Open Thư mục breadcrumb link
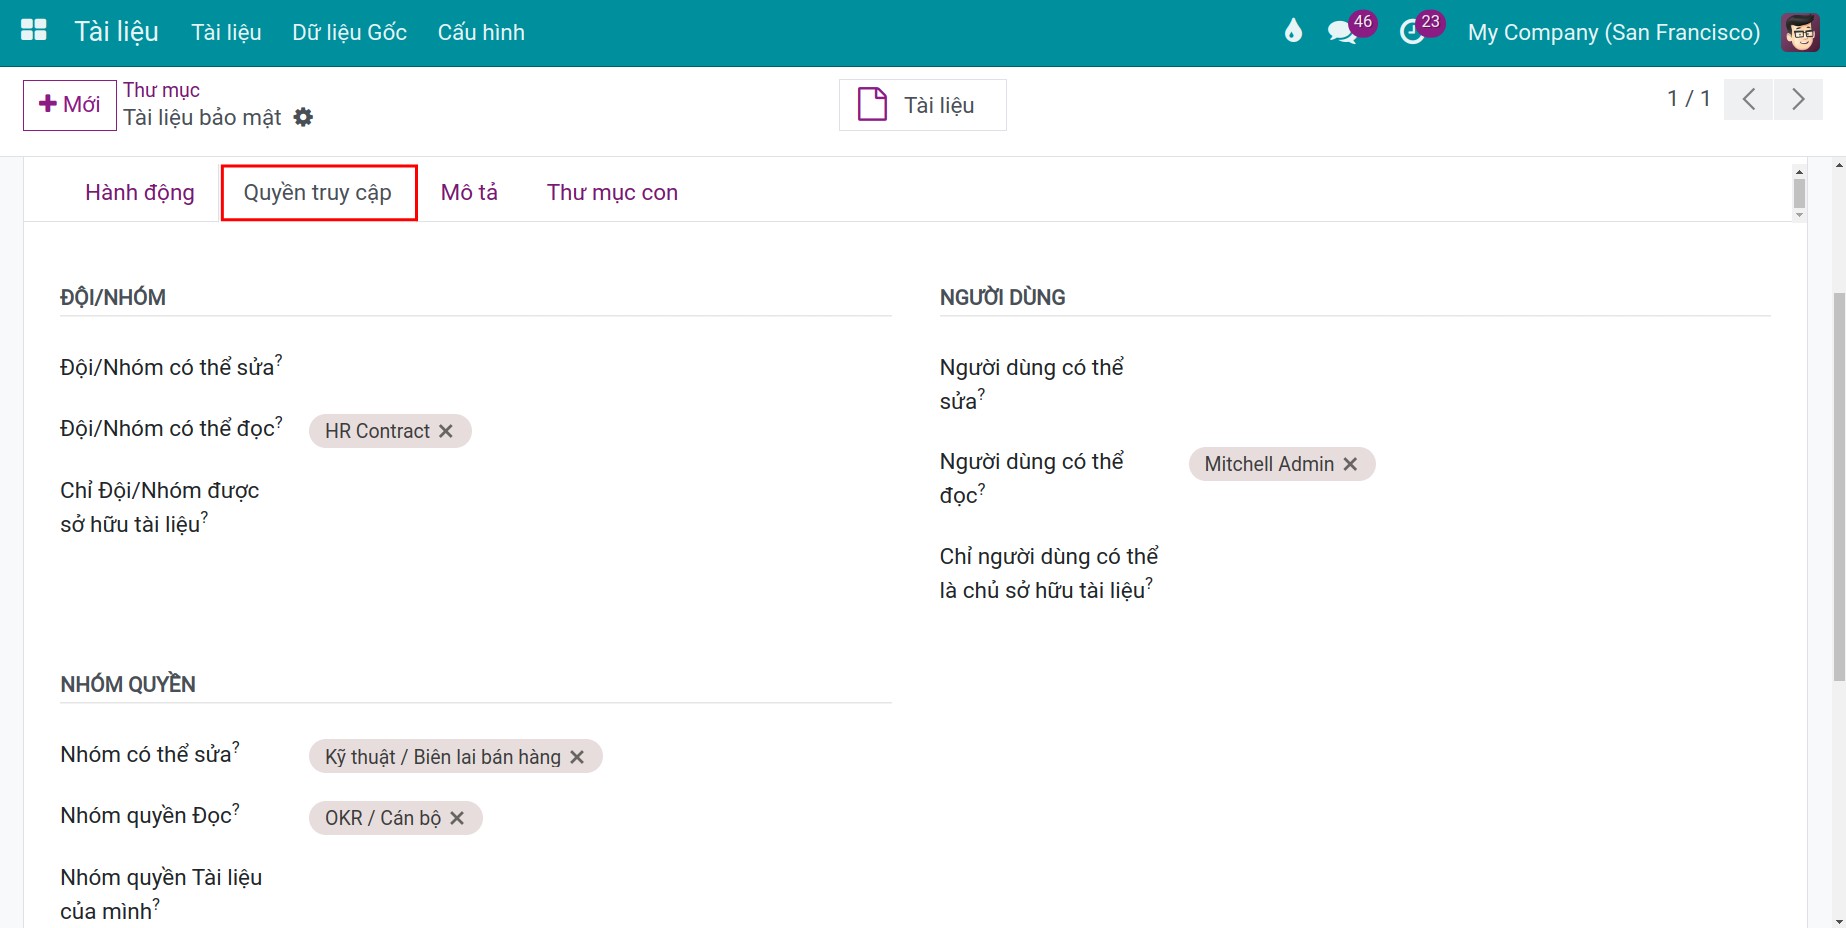The width and height of the screenshot is (1846, 928). pyautogui.click(x=161, y=90)
